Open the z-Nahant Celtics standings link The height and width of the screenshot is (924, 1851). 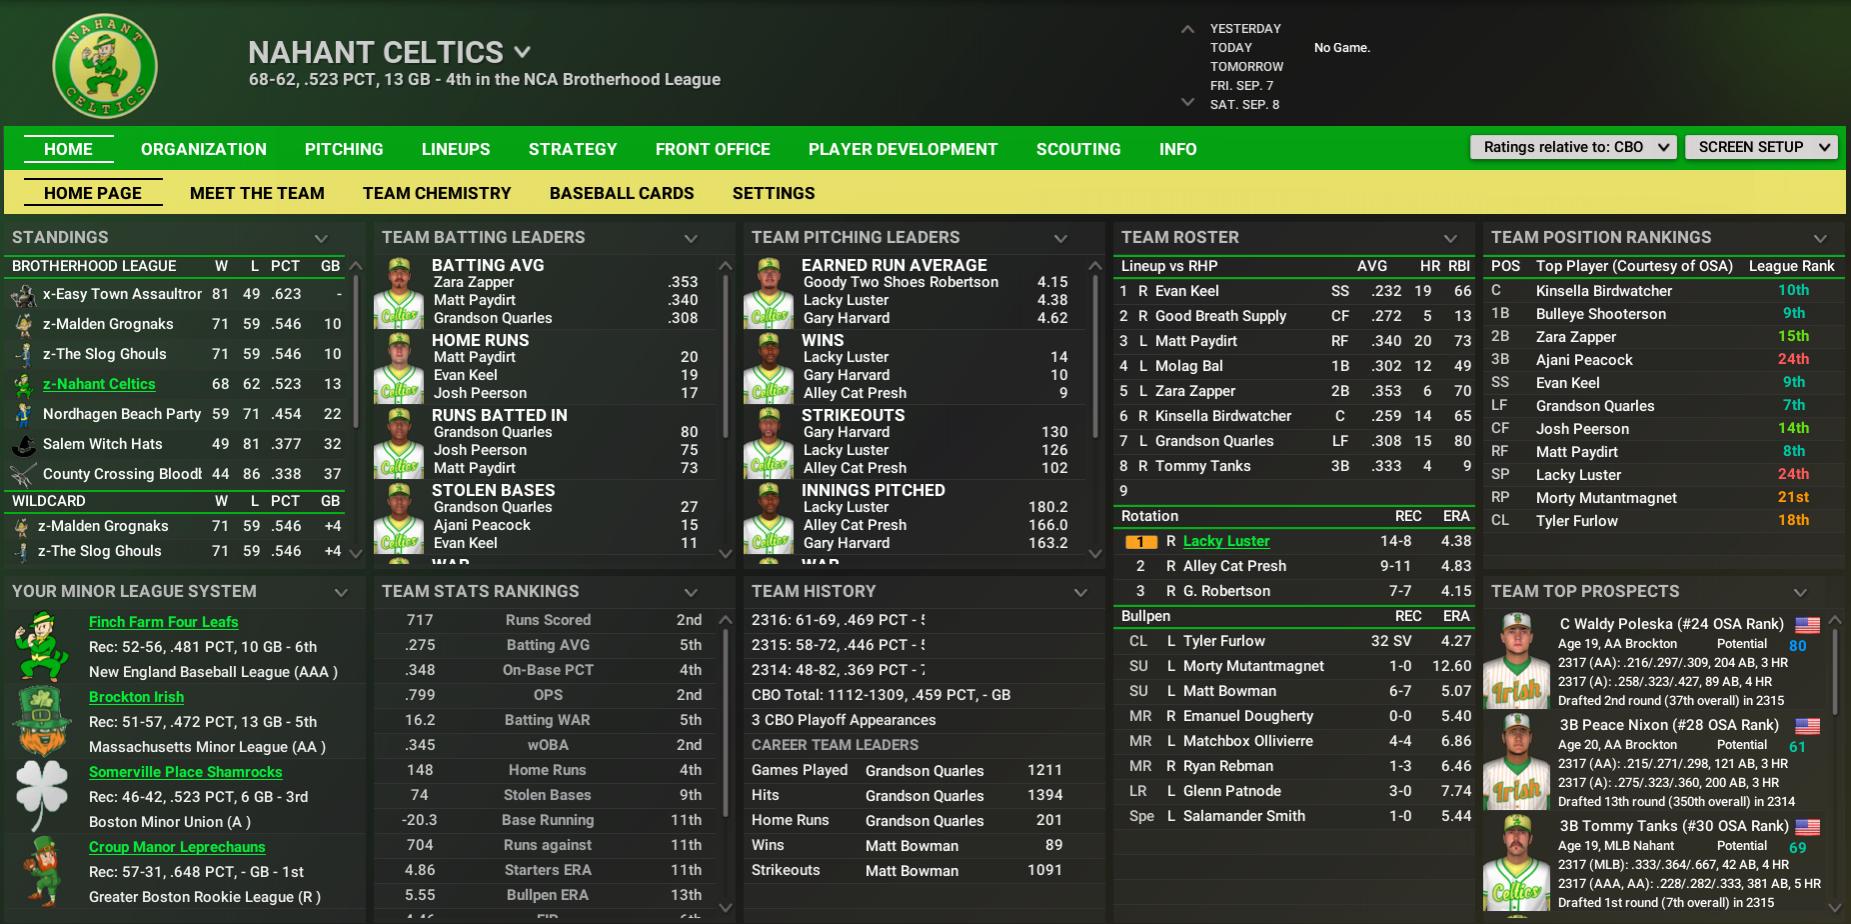[x=99, y=384]
